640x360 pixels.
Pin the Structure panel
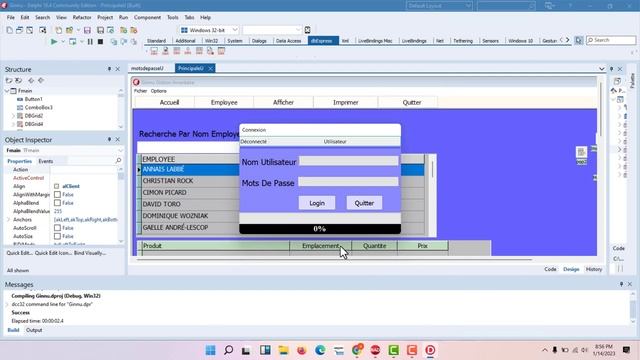click(109, 69)
